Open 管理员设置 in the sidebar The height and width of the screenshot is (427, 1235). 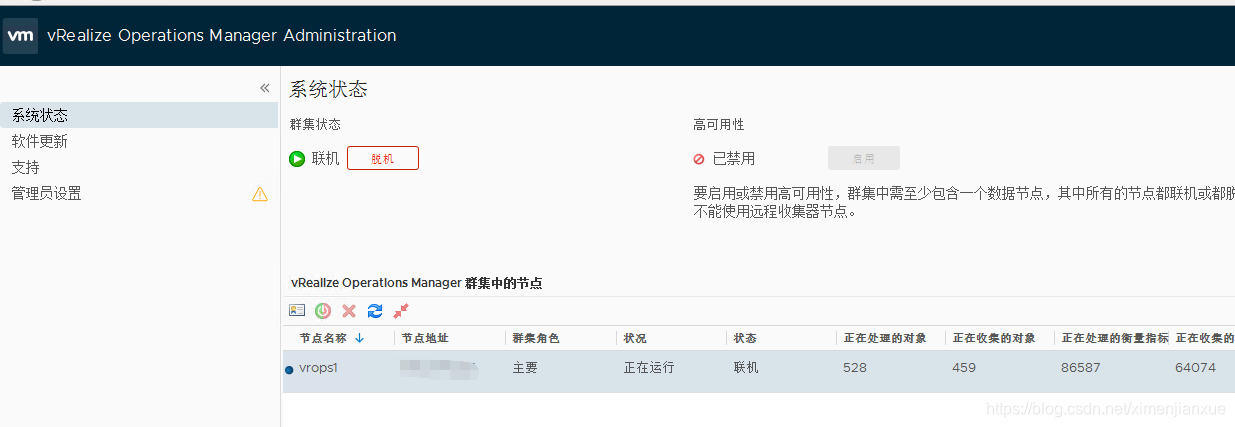[47, 193]
